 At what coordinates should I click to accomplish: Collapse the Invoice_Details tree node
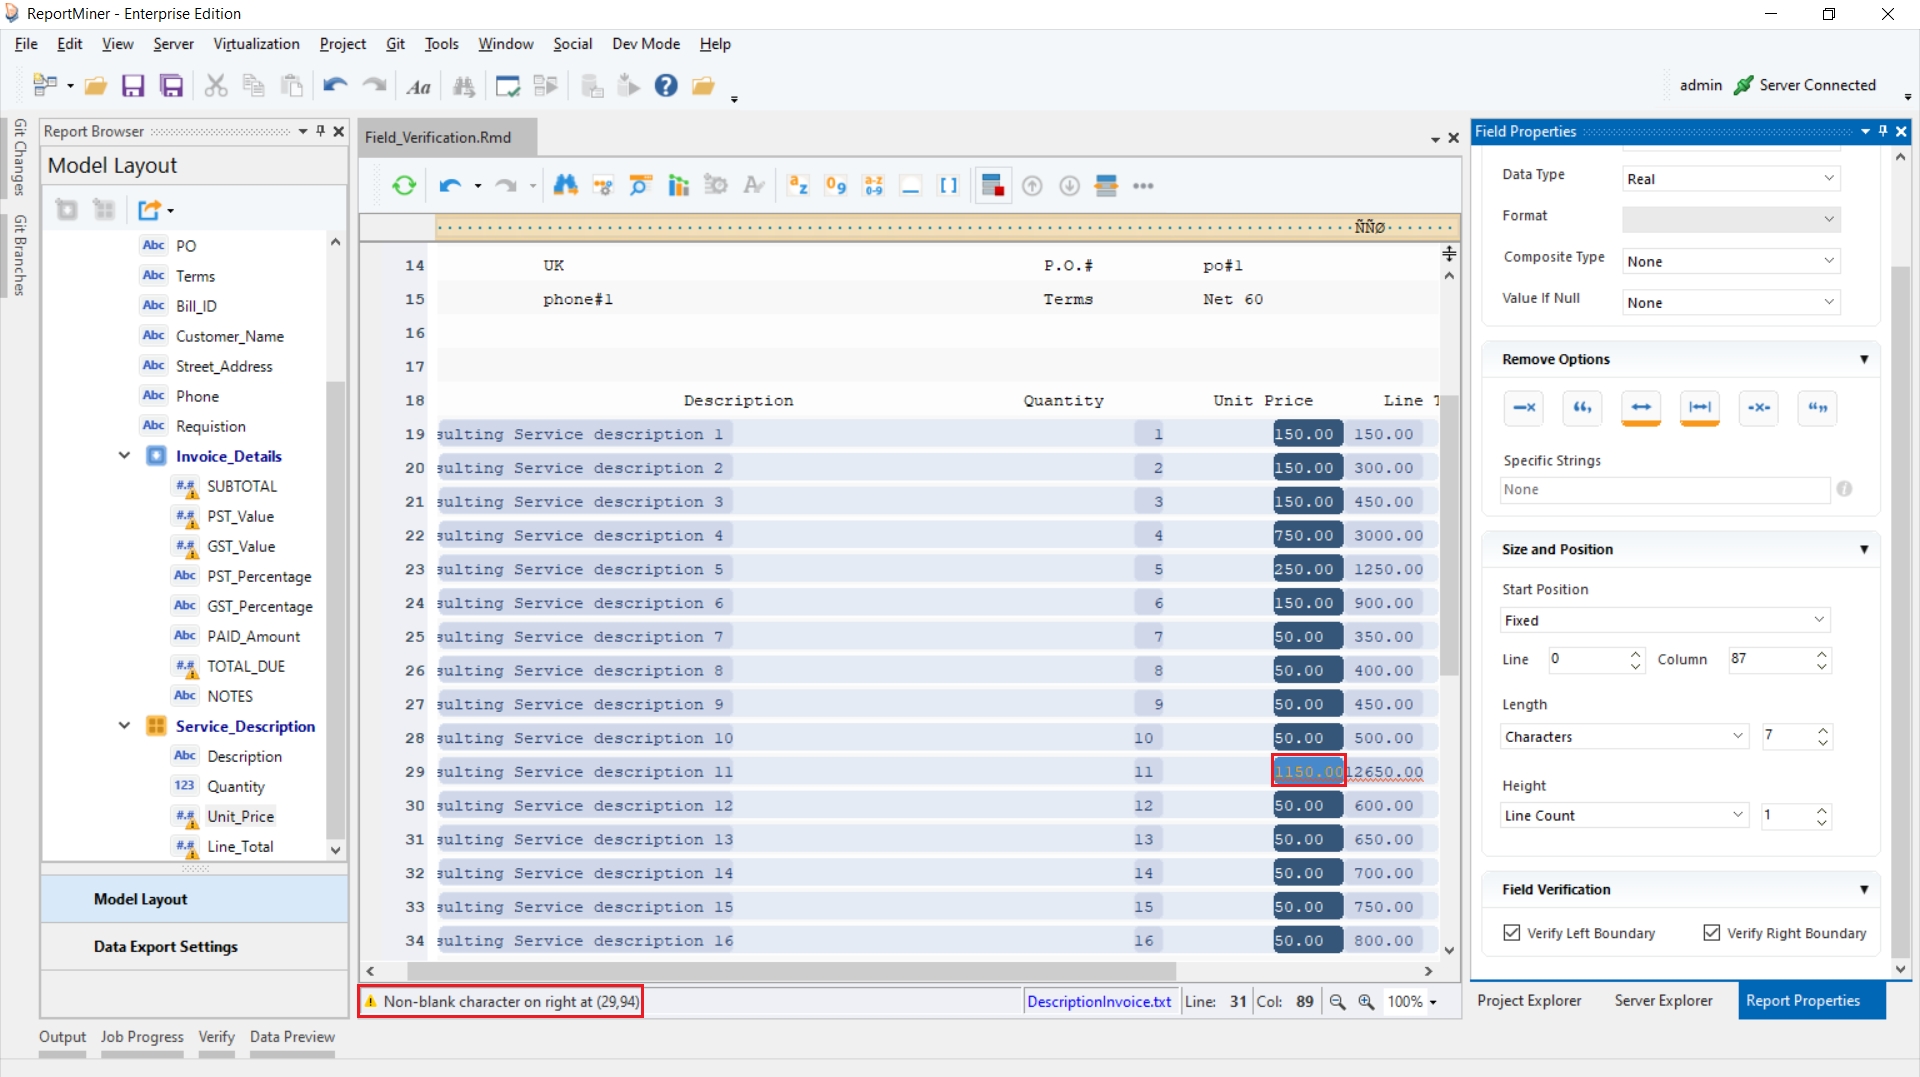124,456
